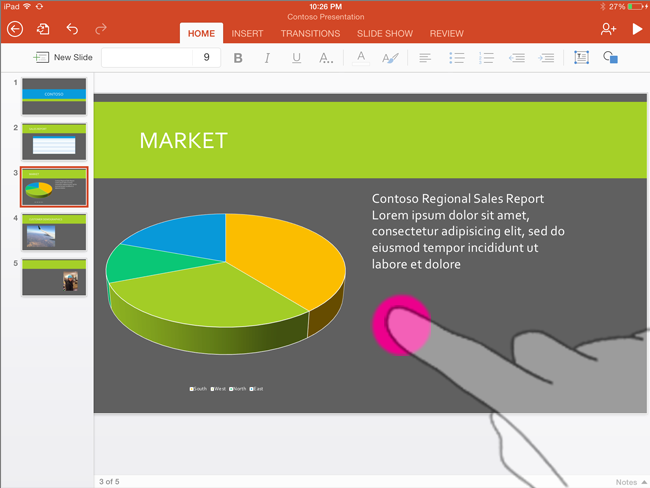Tap the back arrow button
The image size is (650, 488).
click(x=15, y=30)
